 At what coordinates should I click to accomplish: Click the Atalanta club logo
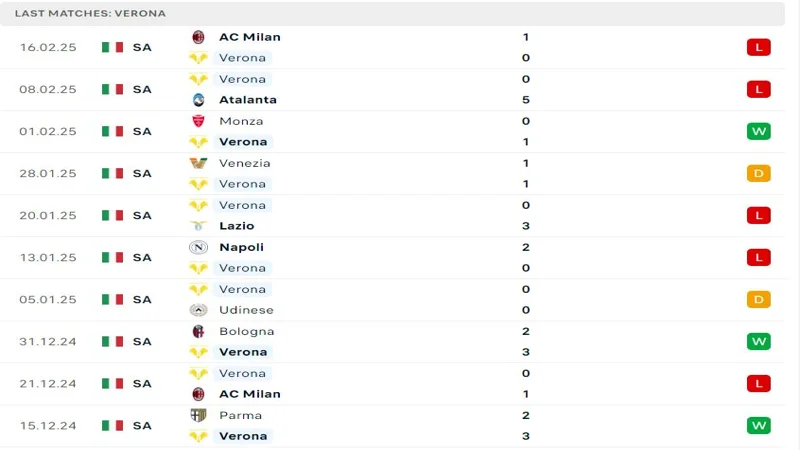point(198,100)
